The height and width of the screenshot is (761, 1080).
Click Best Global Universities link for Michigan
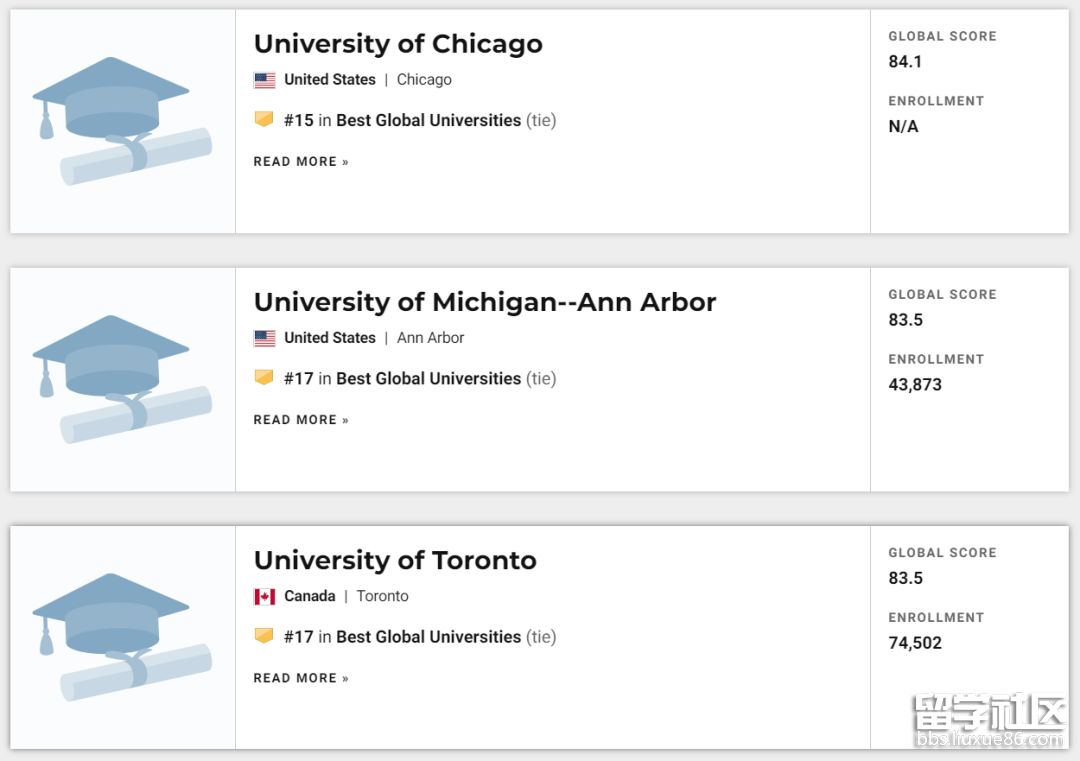428,378
